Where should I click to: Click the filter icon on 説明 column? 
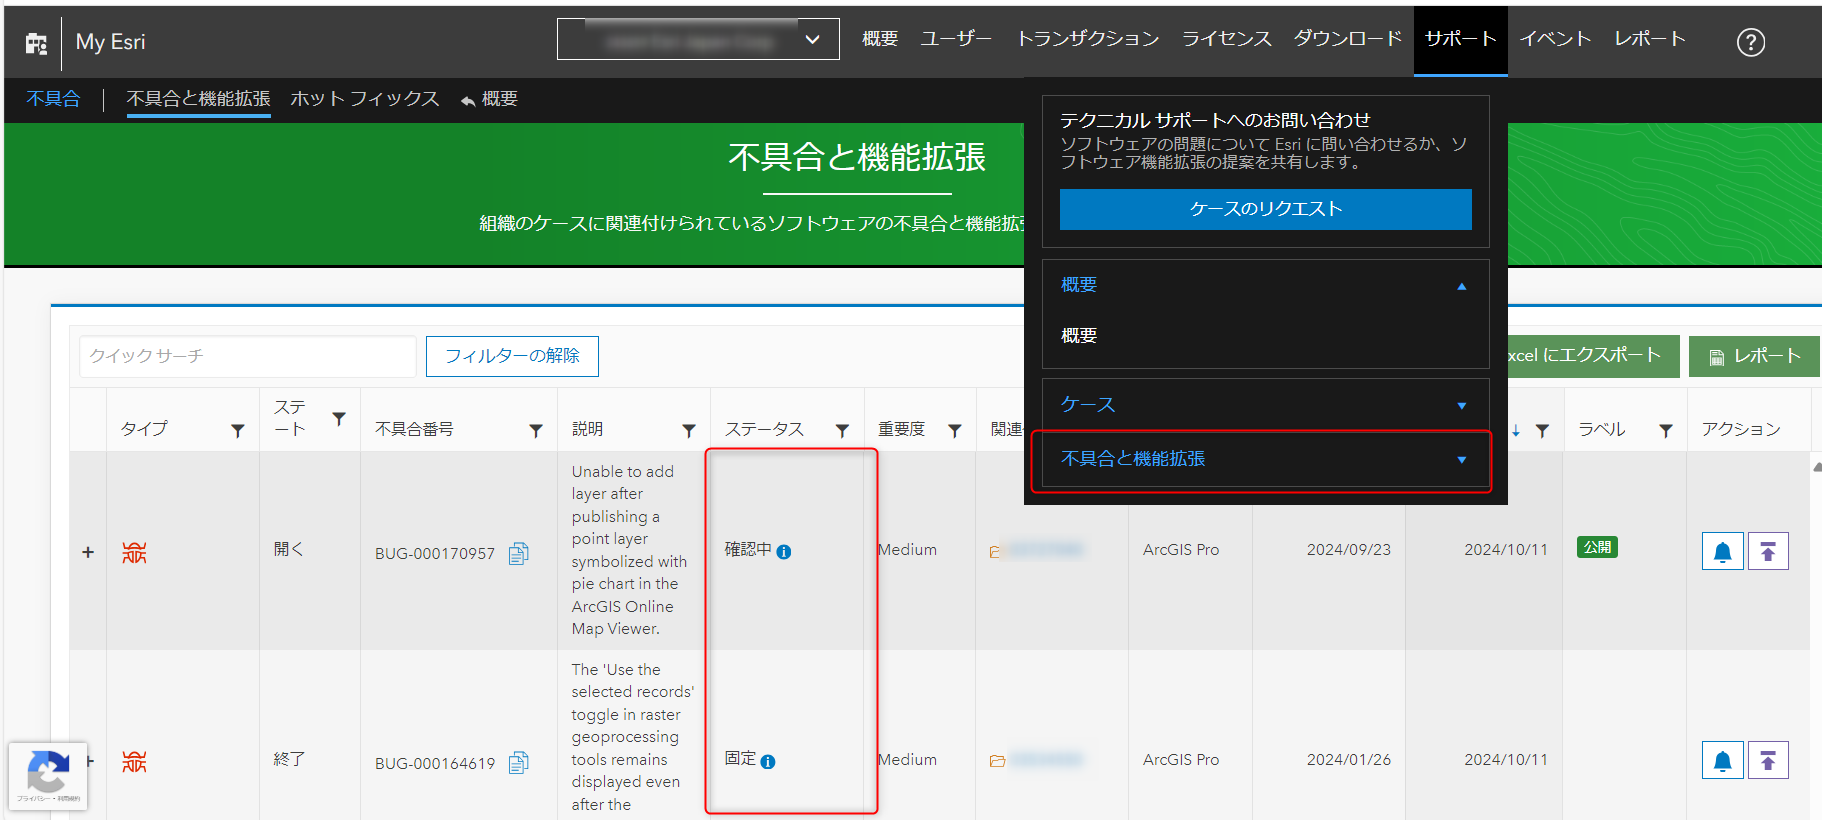click(x=689, y=431)
